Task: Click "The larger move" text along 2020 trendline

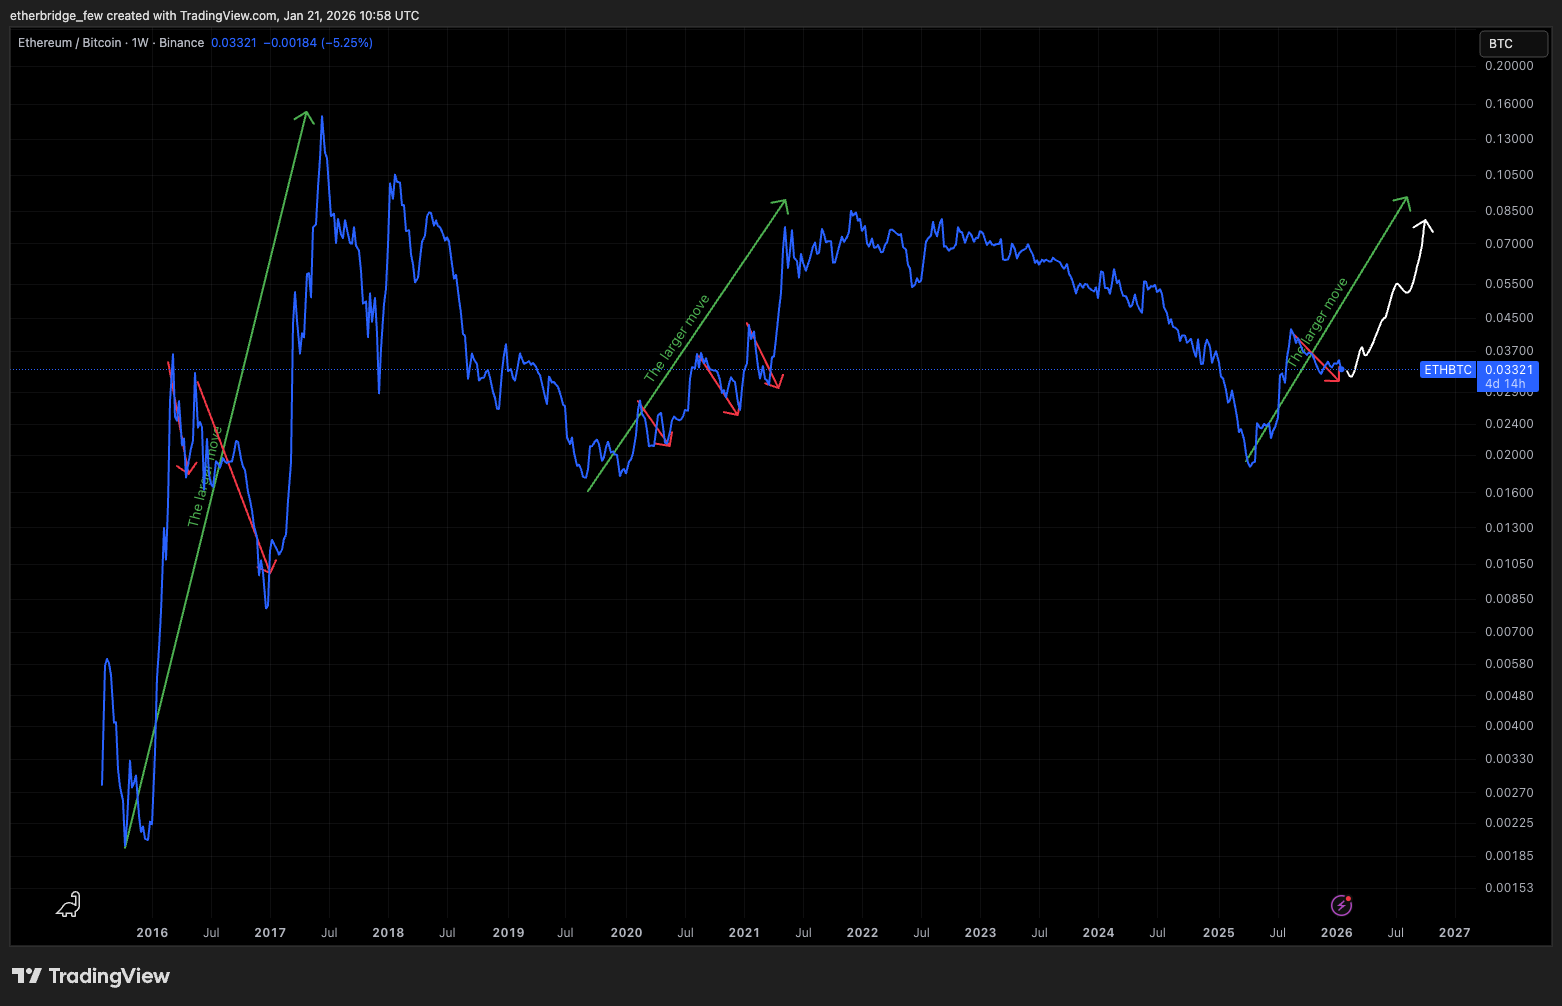Action: (677, 338)
